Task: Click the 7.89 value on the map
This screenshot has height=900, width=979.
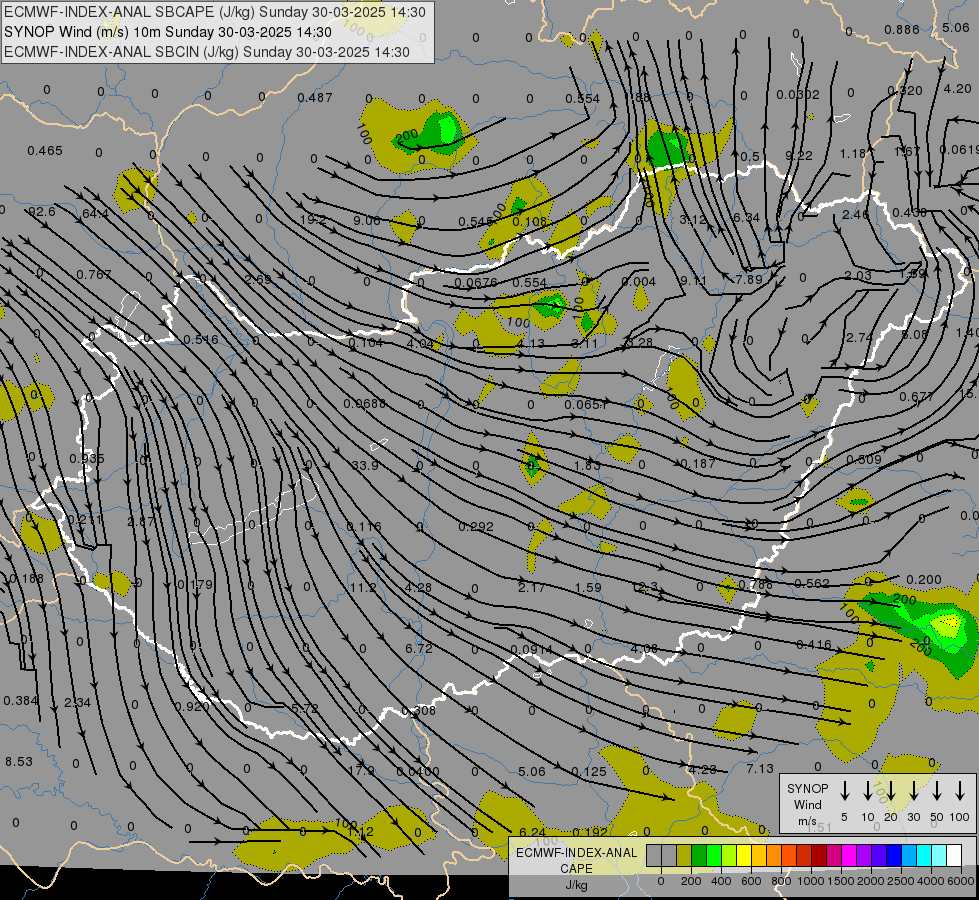Action: coord(749,279)
